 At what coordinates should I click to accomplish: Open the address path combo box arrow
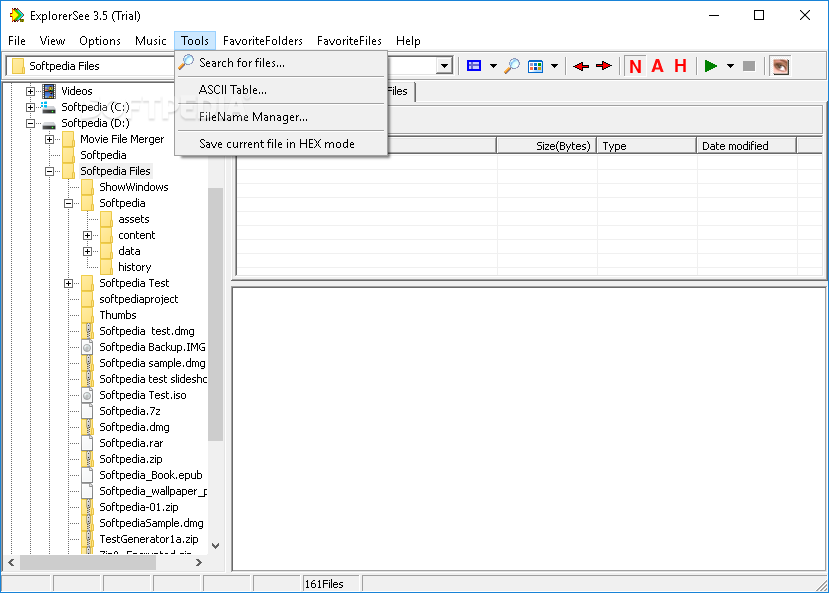(x=445, y=66)
